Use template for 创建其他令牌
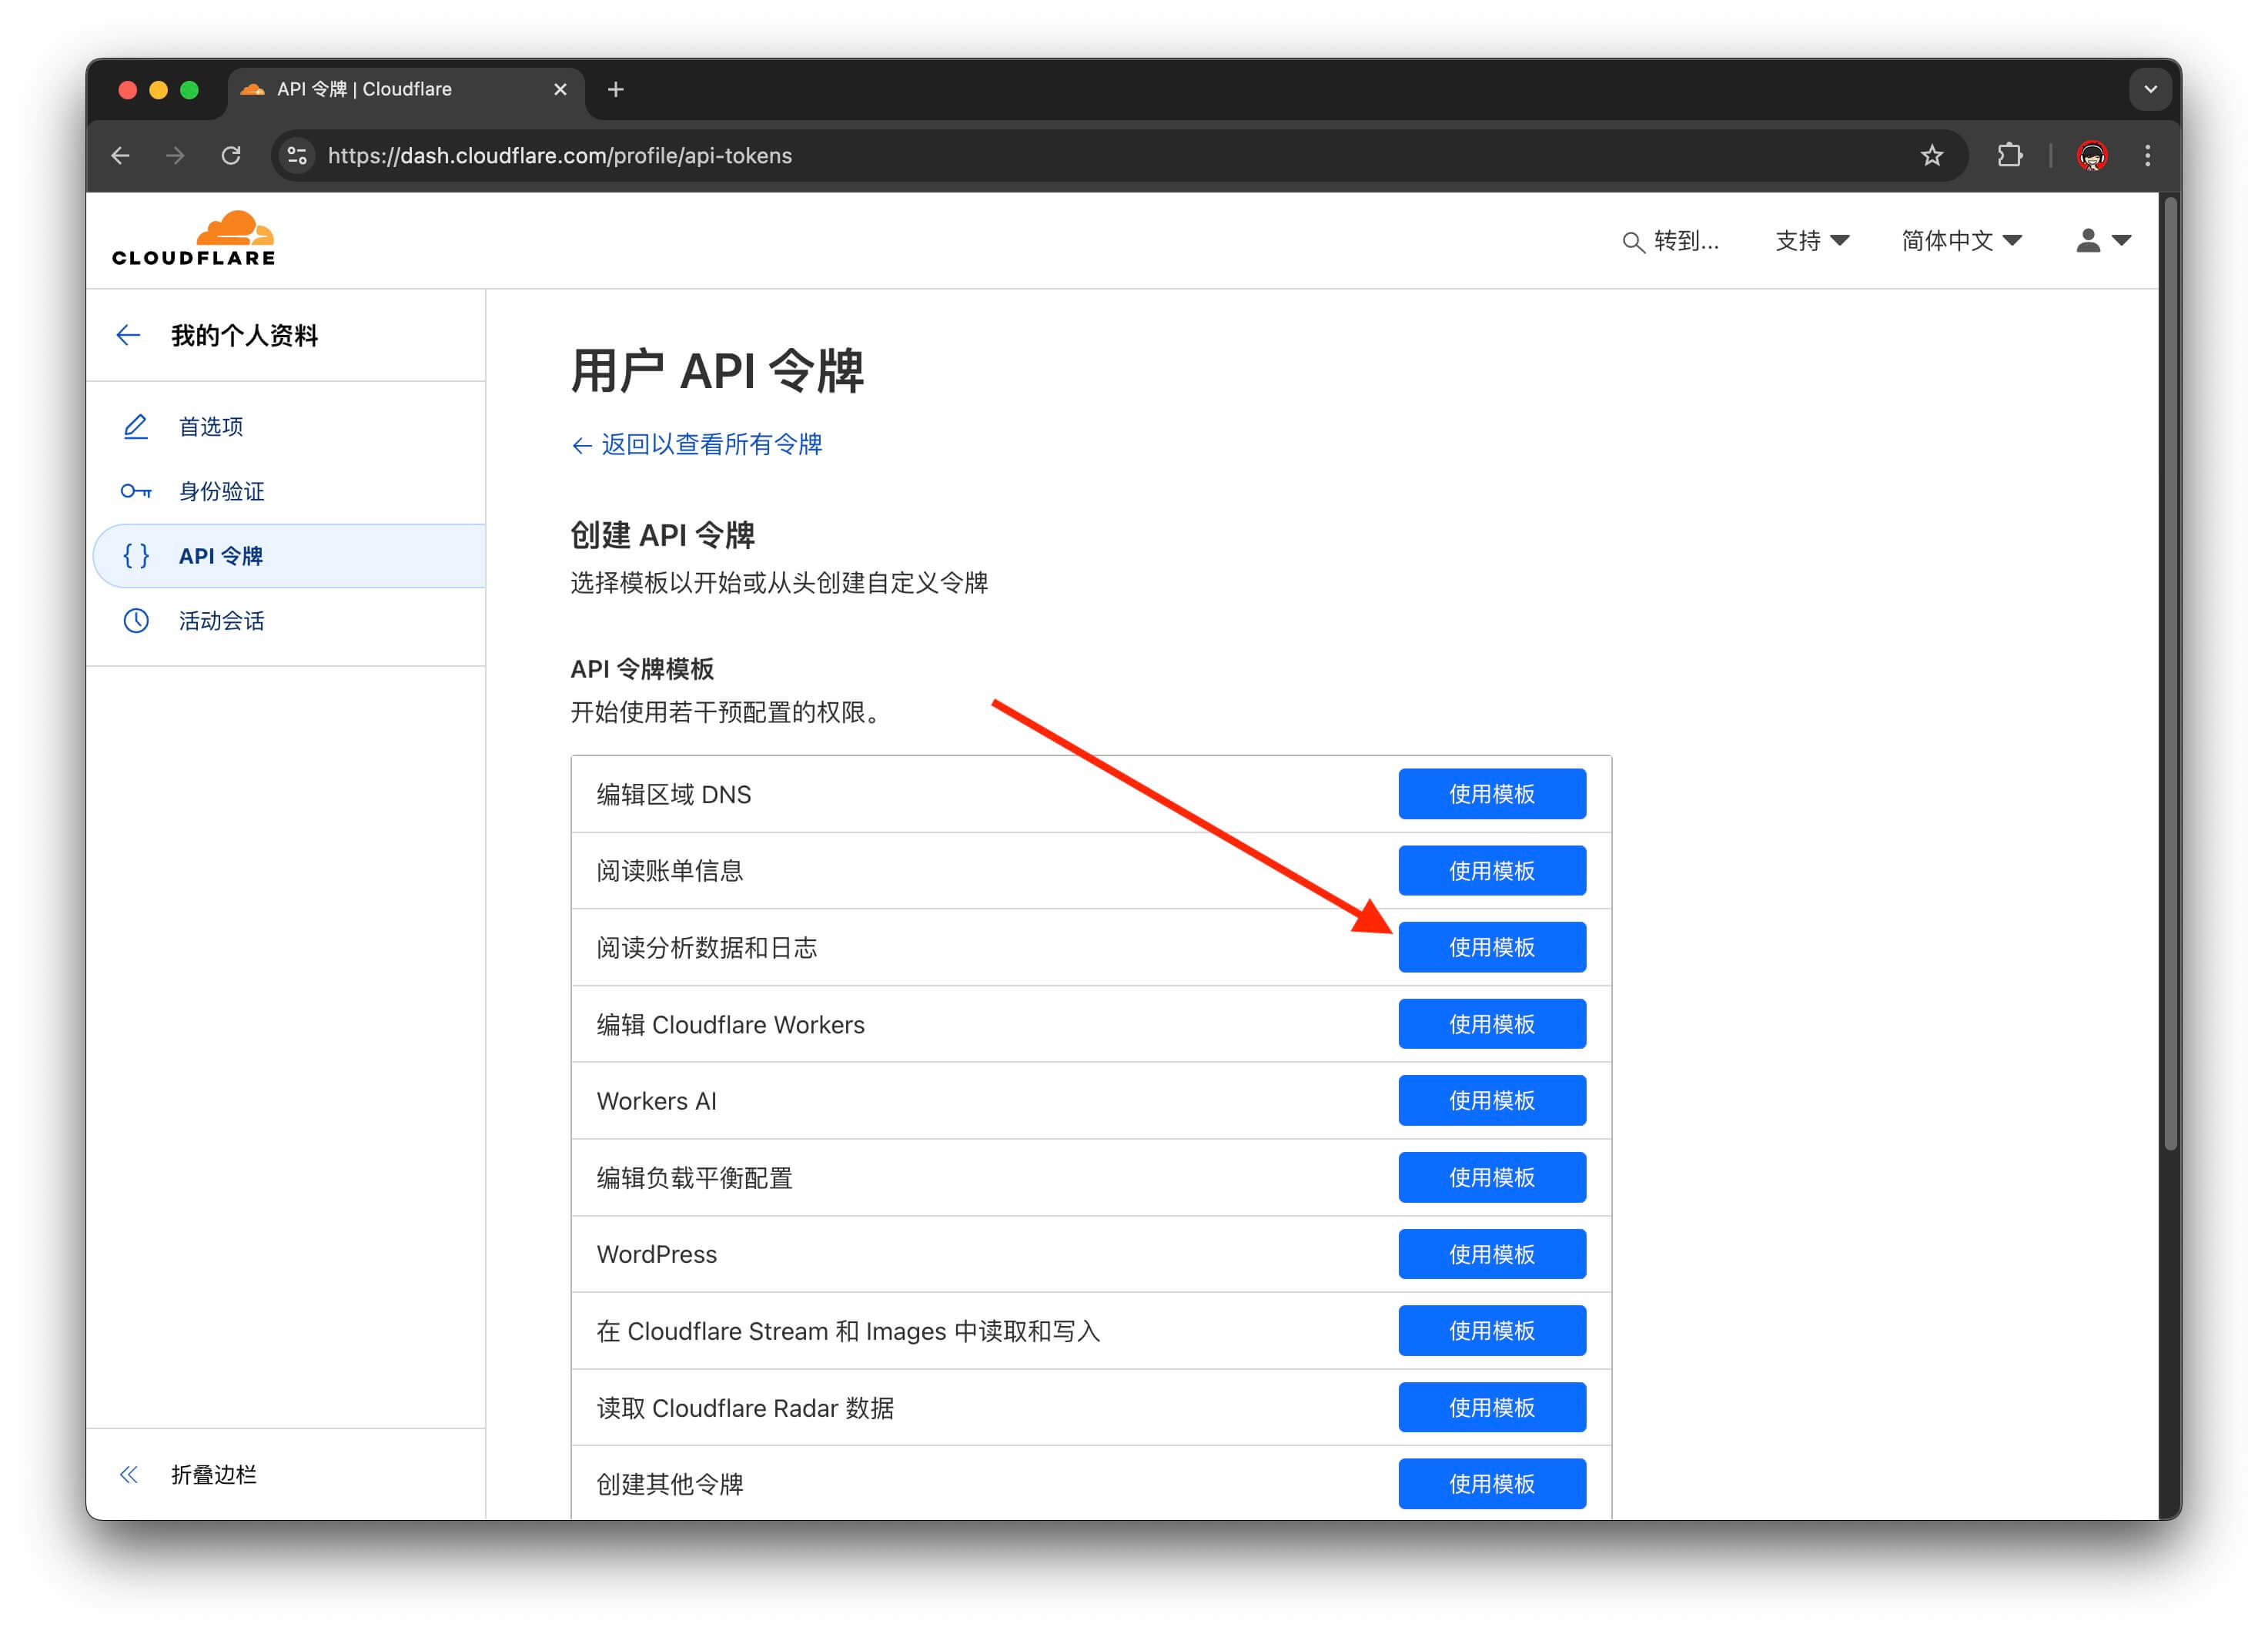 [1492, 1484]
